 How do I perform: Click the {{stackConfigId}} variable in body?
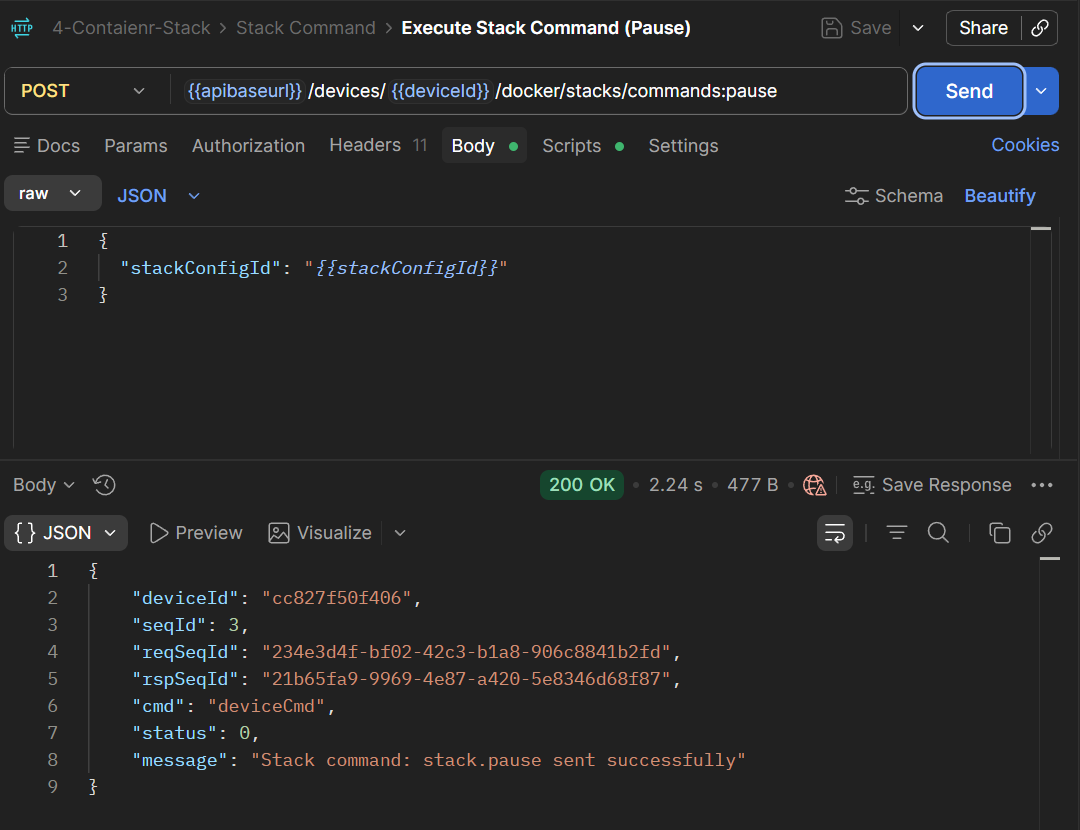(x=406, y=268)
